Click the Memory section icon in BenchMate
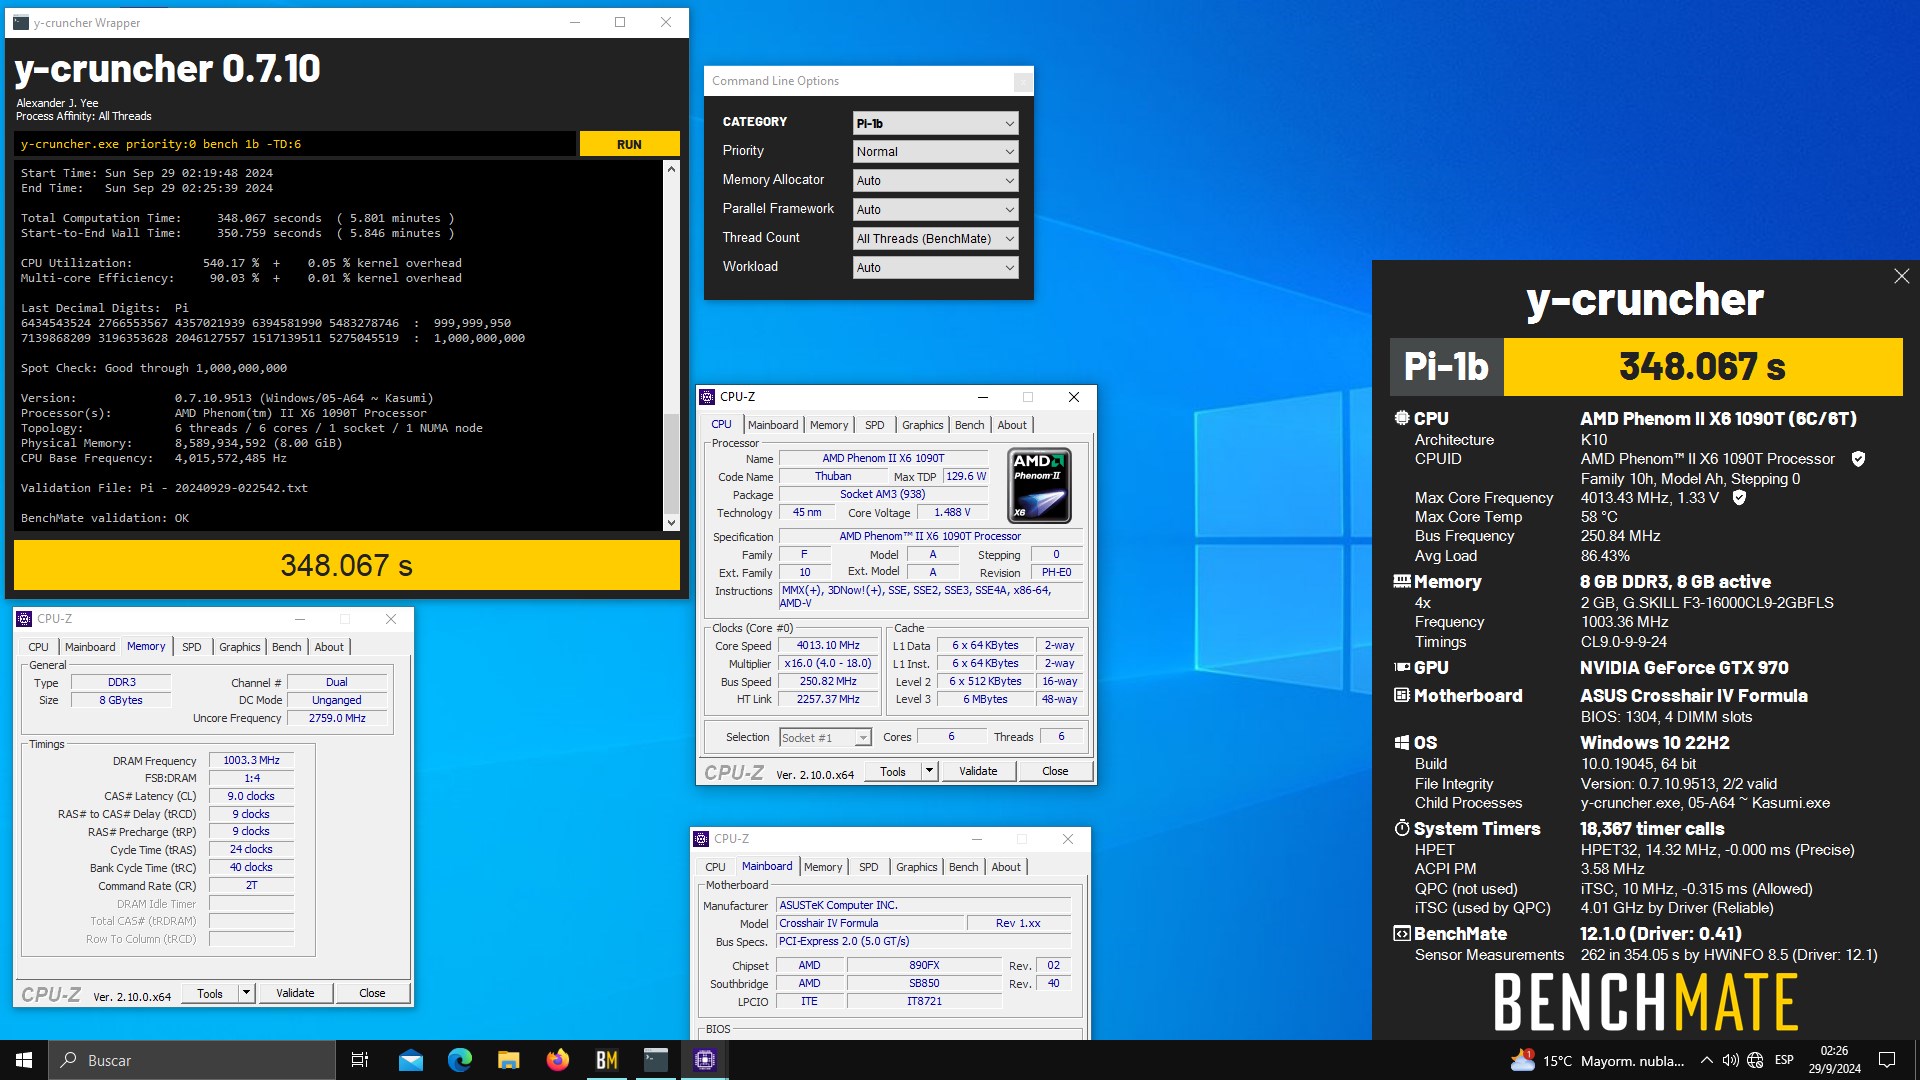The image size is (1920, 1080). pos(1401,581)
